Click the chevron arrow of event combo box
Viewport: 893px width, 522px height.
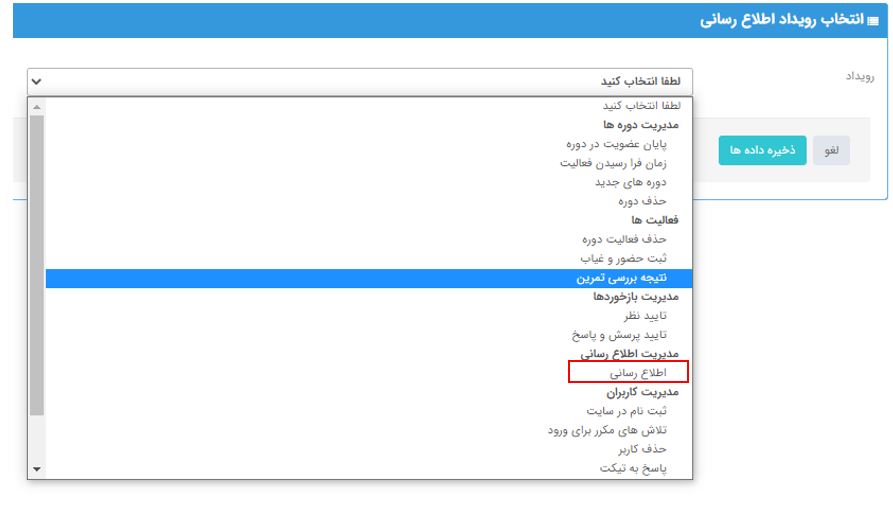pyautogui.click(x=36, y=81)
